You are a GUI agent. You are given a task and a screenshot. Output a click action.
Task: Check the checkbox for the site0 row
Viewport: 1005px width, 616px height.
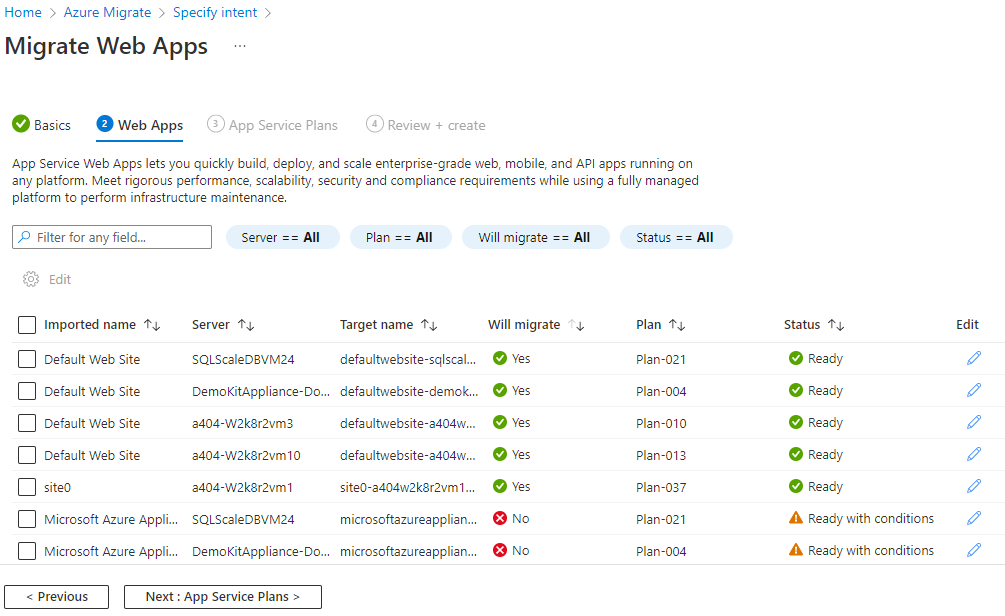tap(26, 486)
